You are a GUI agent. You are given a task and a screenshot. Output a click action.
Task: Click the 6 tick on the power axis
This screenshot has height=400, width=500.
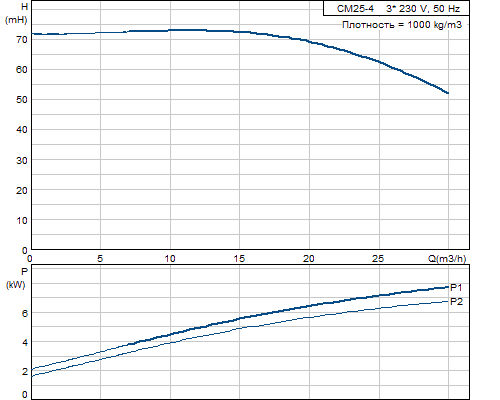pyautogui.click(x=25, y=313)
